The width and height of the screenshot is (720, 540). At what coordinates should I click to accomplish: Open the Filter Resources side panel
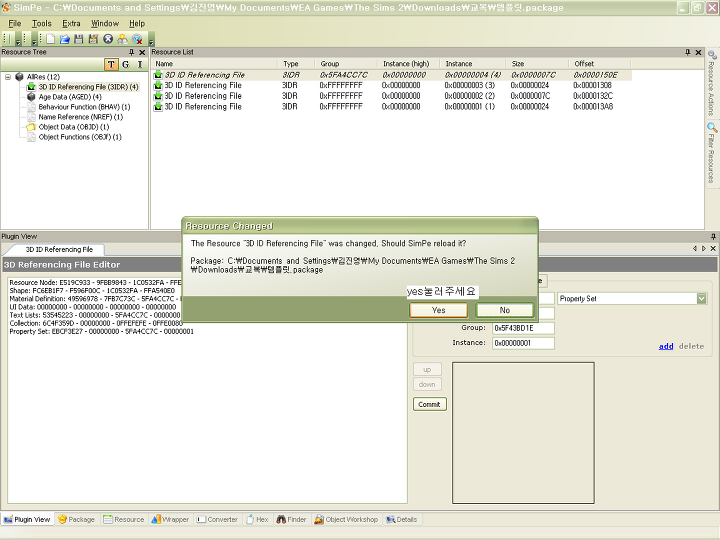[712, 153]
